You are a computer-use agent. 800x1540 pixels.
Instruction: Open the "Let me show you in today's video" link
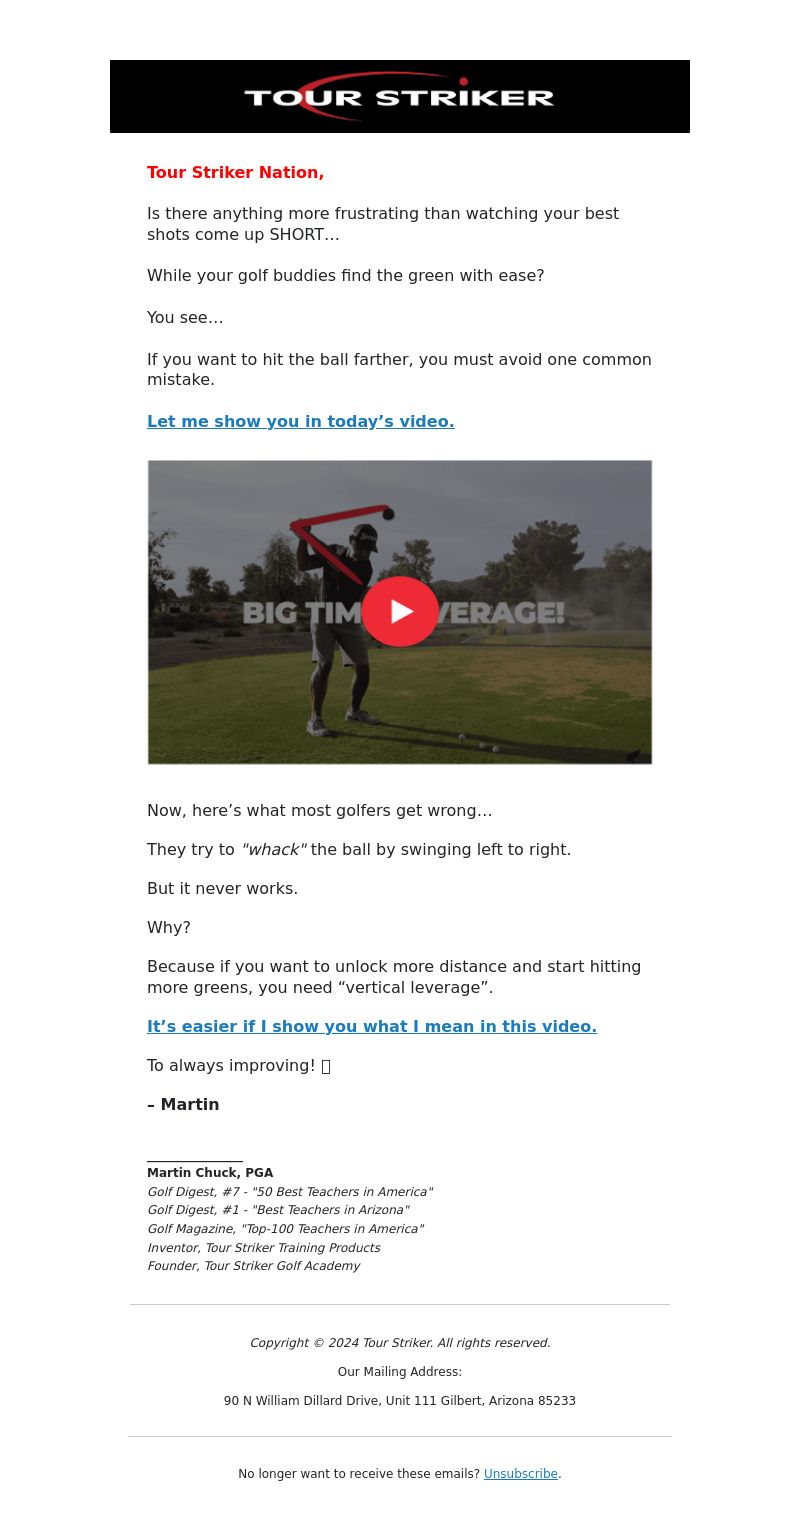301,422
